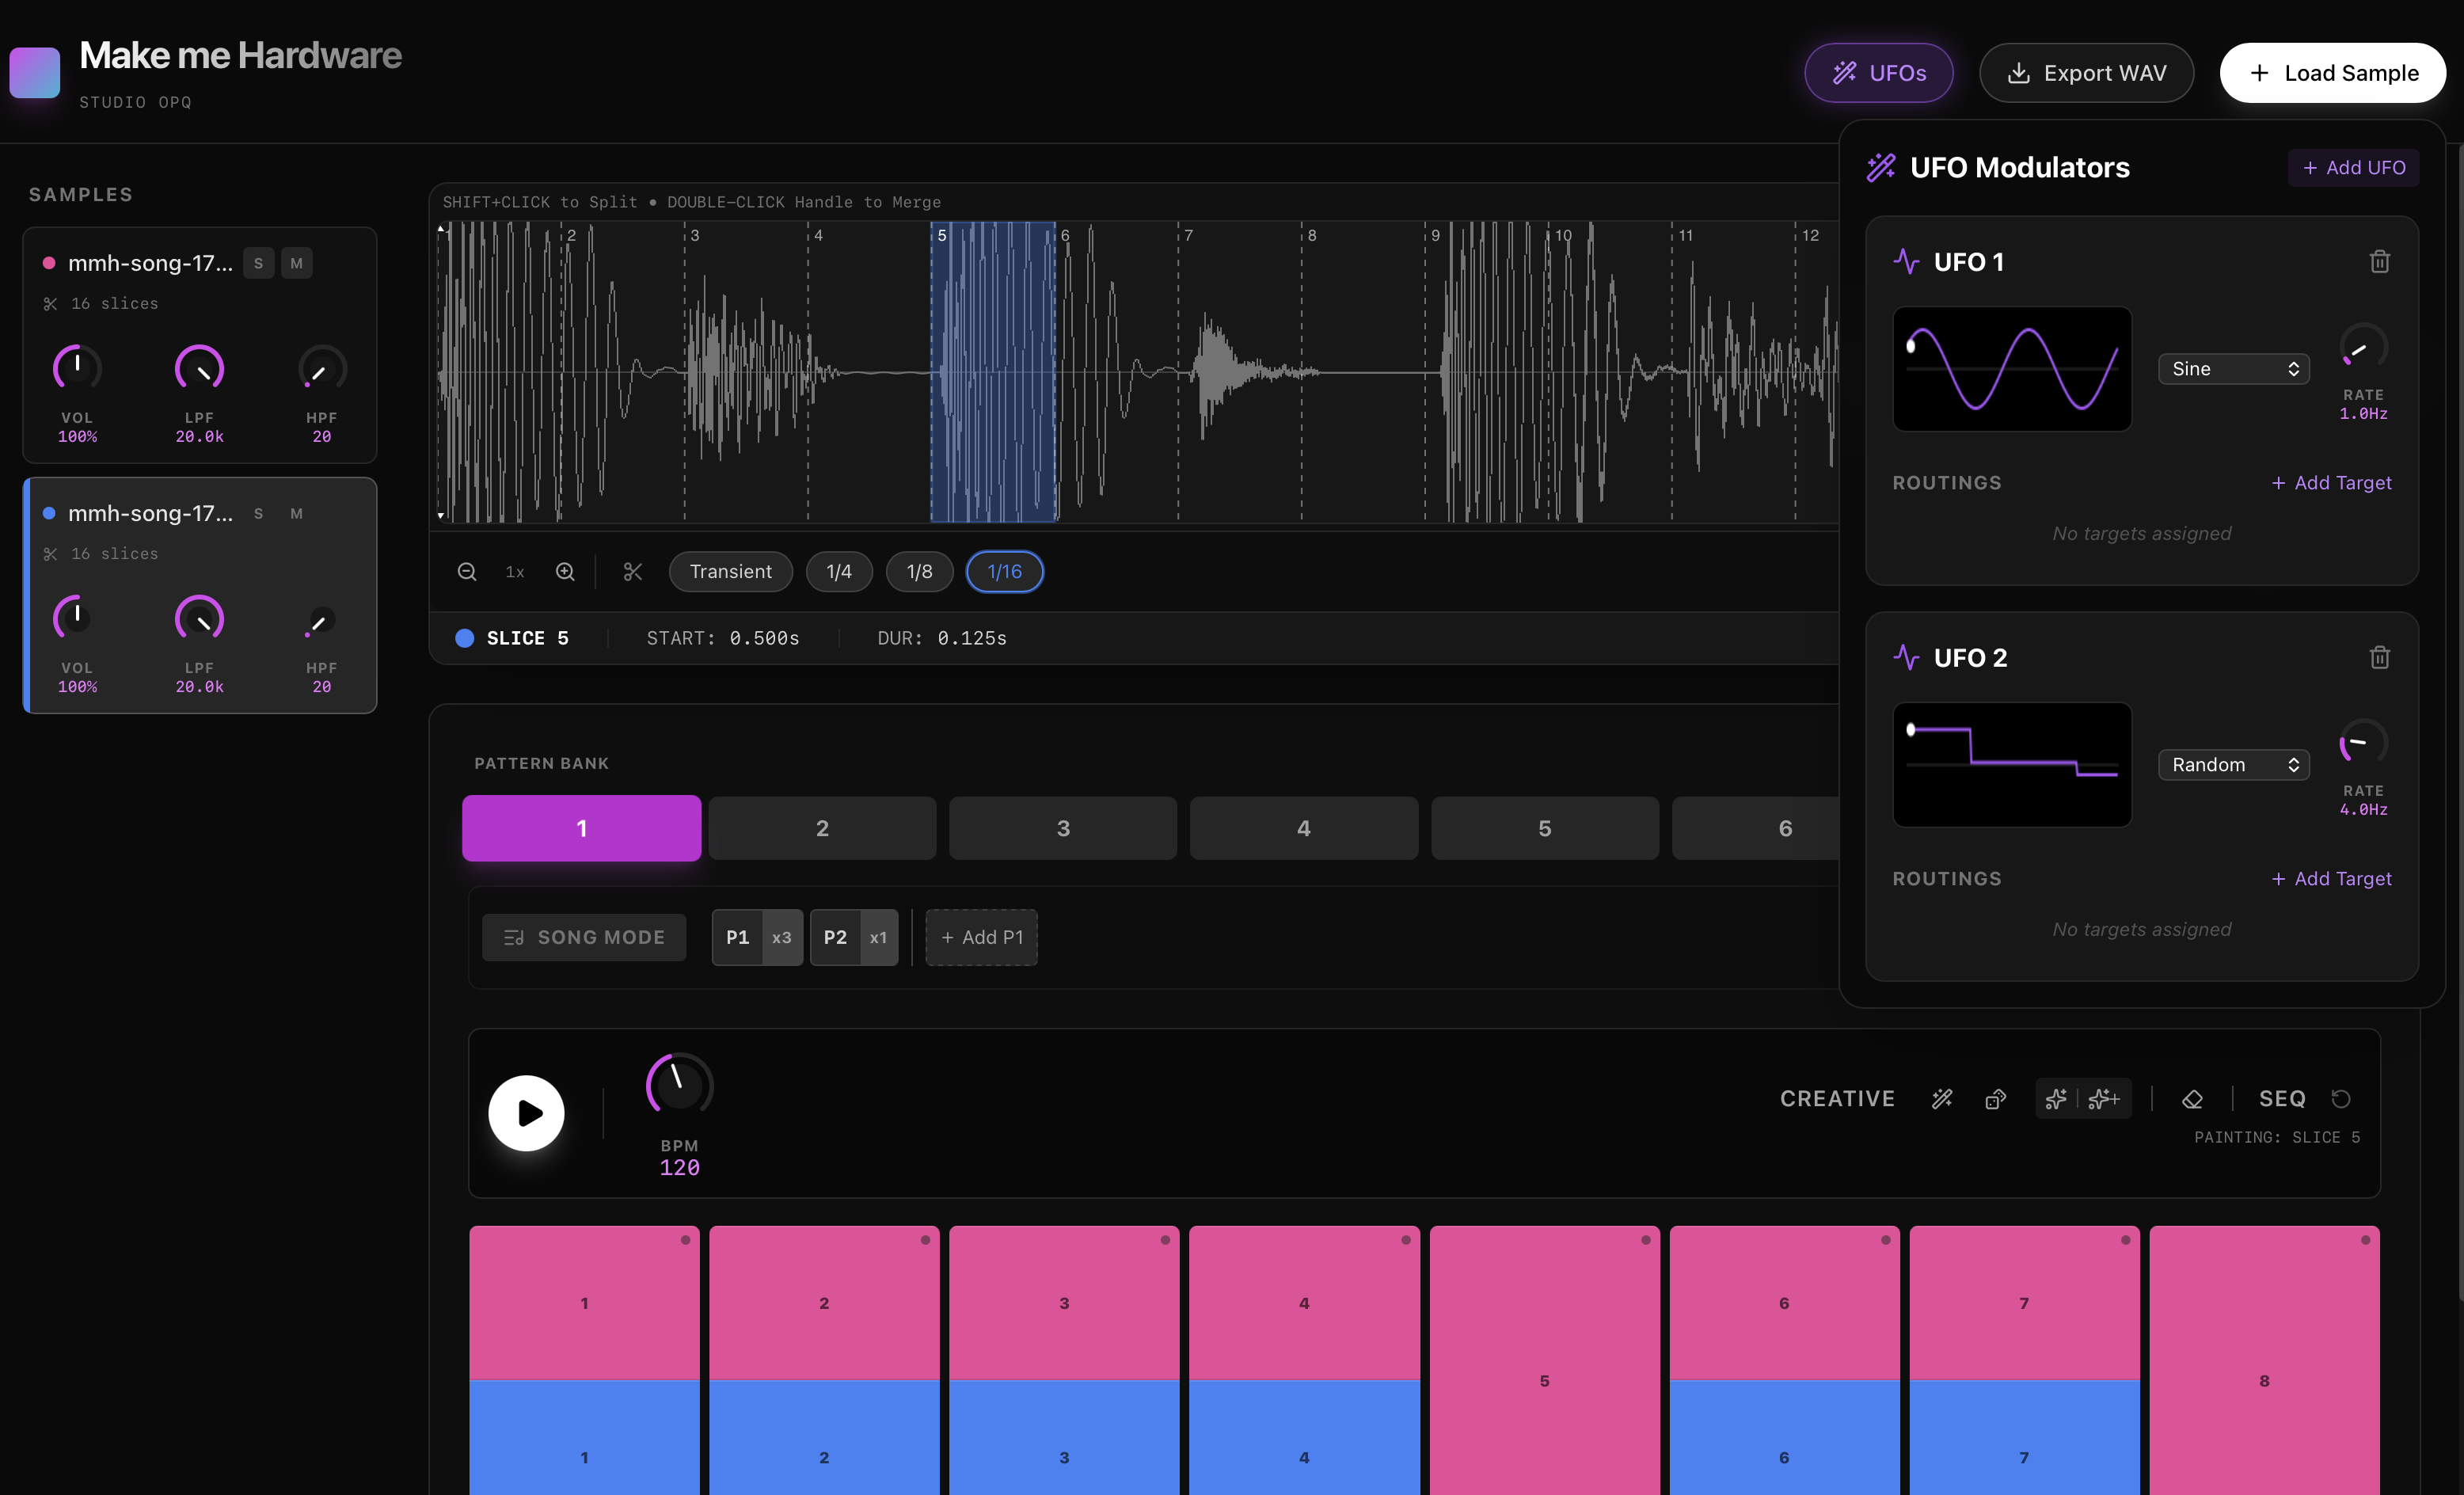Image resolution: width=2464 pixels, height=1495 pixels.
Task: Click blue sequencer pad 3
Action: coord(1064,1437)
